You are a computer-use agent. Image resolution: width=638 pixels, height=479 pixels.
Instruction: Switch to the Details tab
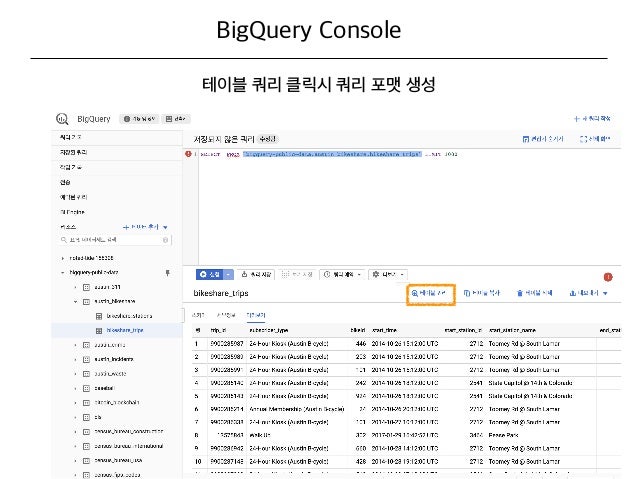point(226,315)
